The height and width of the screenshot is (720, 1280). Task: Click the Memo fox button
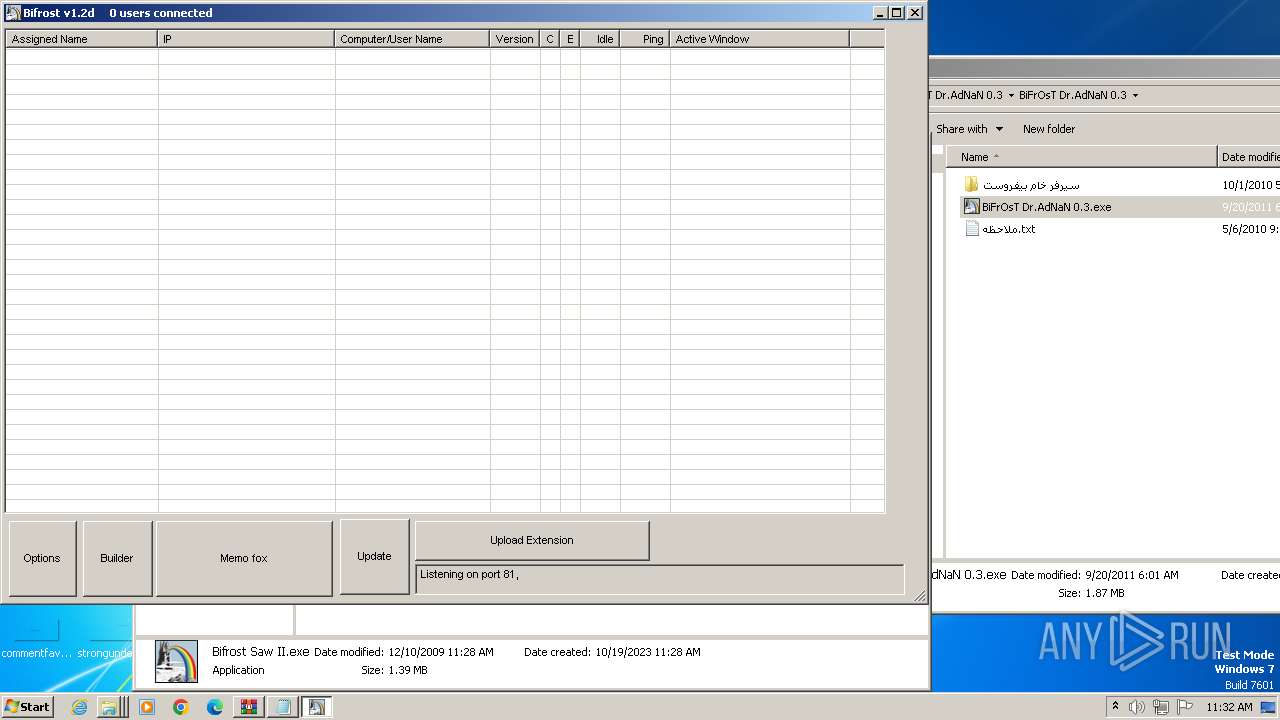(x=244, y=558)
